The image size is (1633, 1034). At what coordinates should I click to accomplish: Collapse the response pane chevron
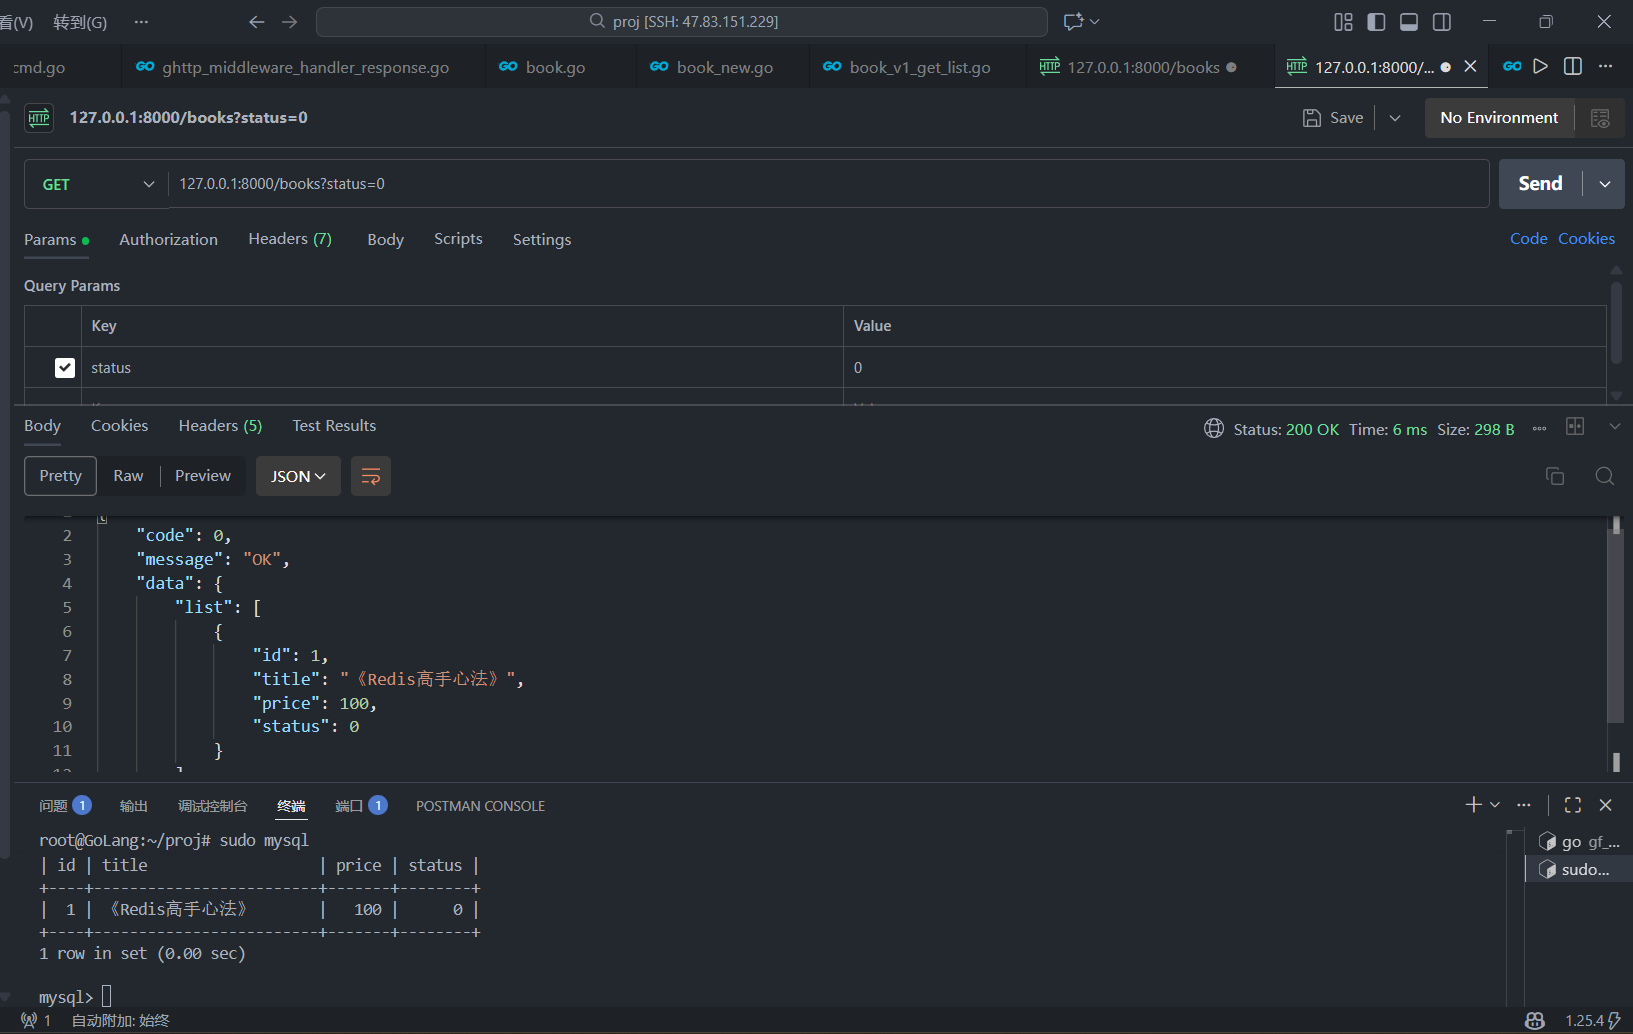click(1615, 426)
